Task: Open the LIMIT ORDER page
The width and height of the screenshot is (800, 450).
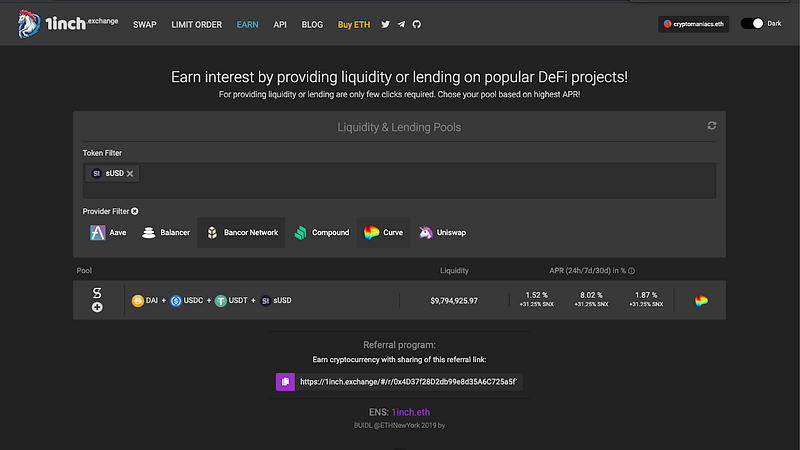Action: (x=196, y=24)
